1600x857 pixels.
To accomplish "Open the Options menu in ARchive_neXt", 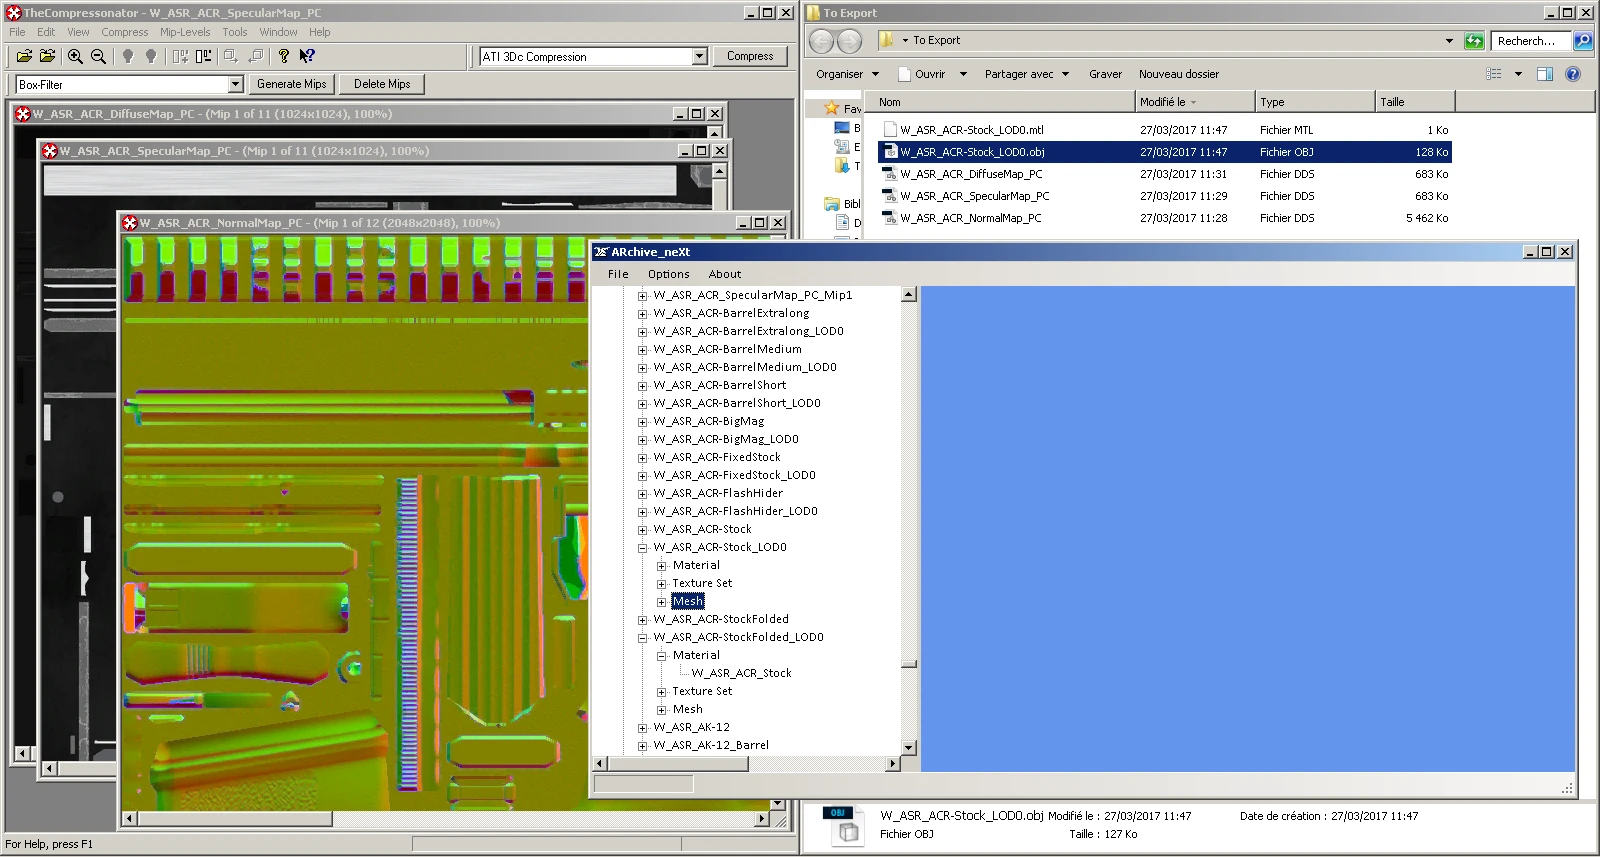I will tap(668, 274).
